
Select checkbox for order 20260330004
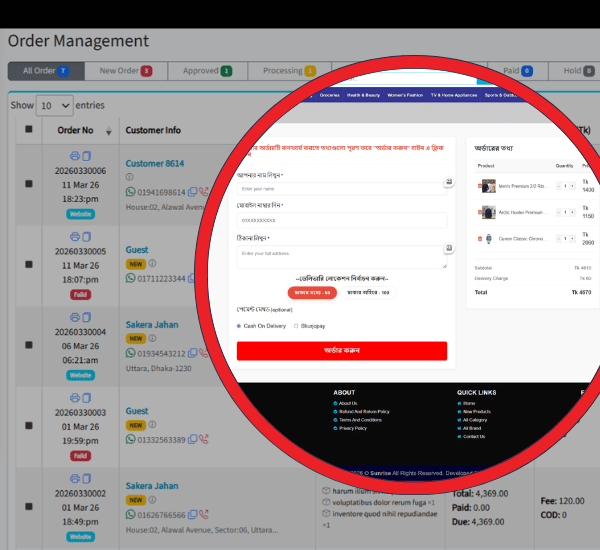point(29,345)
